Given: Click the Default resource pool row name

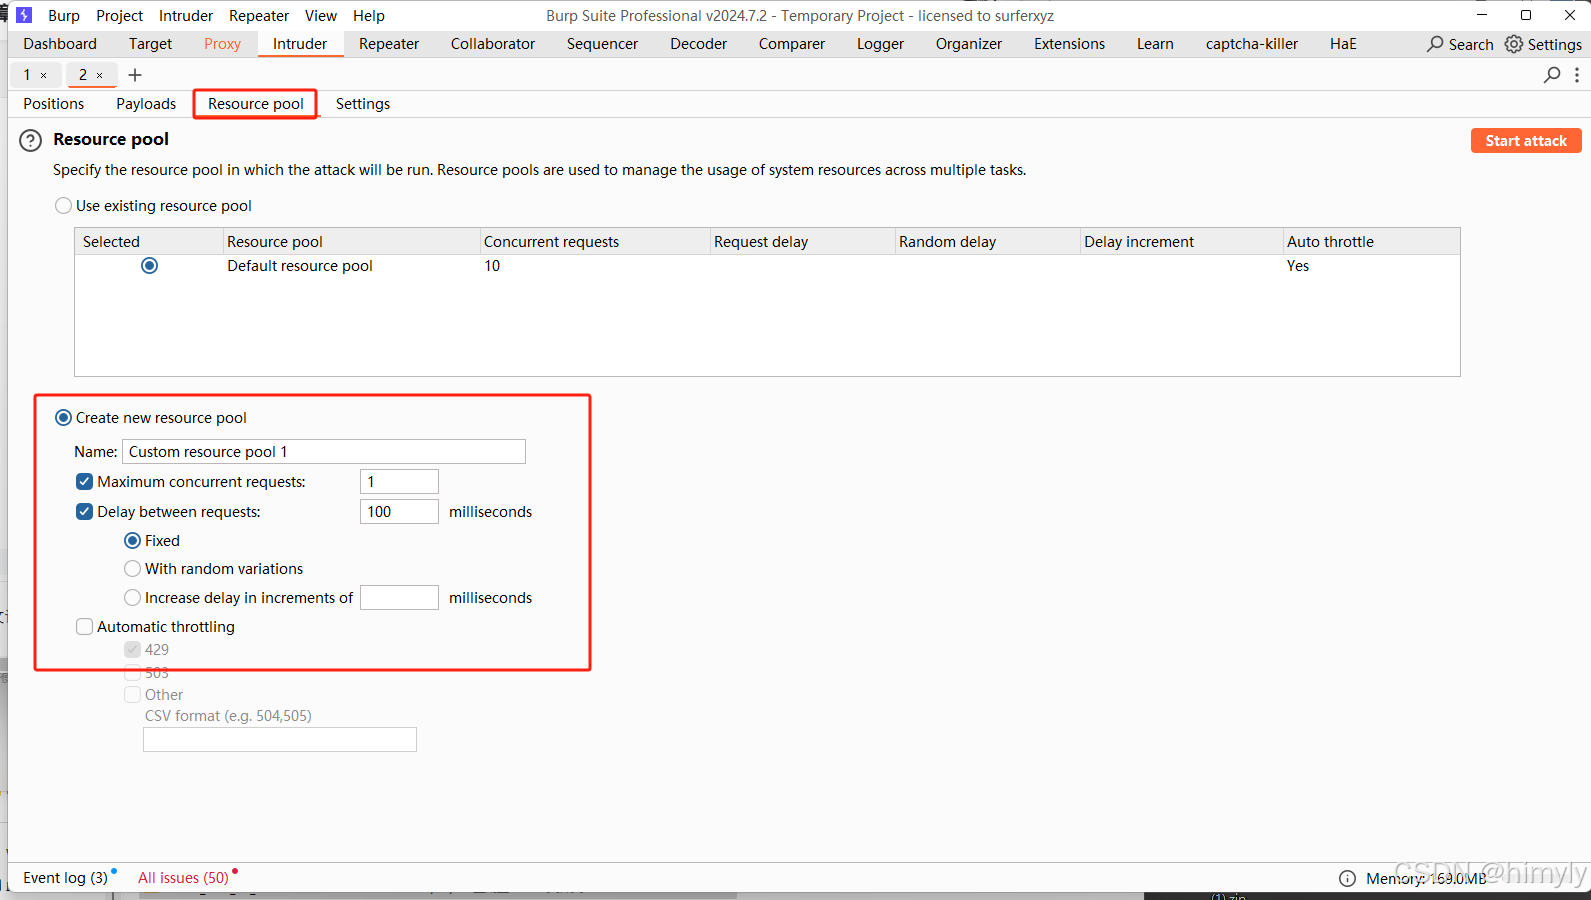Looking at the screenshot, I should (x=300, y=266).
